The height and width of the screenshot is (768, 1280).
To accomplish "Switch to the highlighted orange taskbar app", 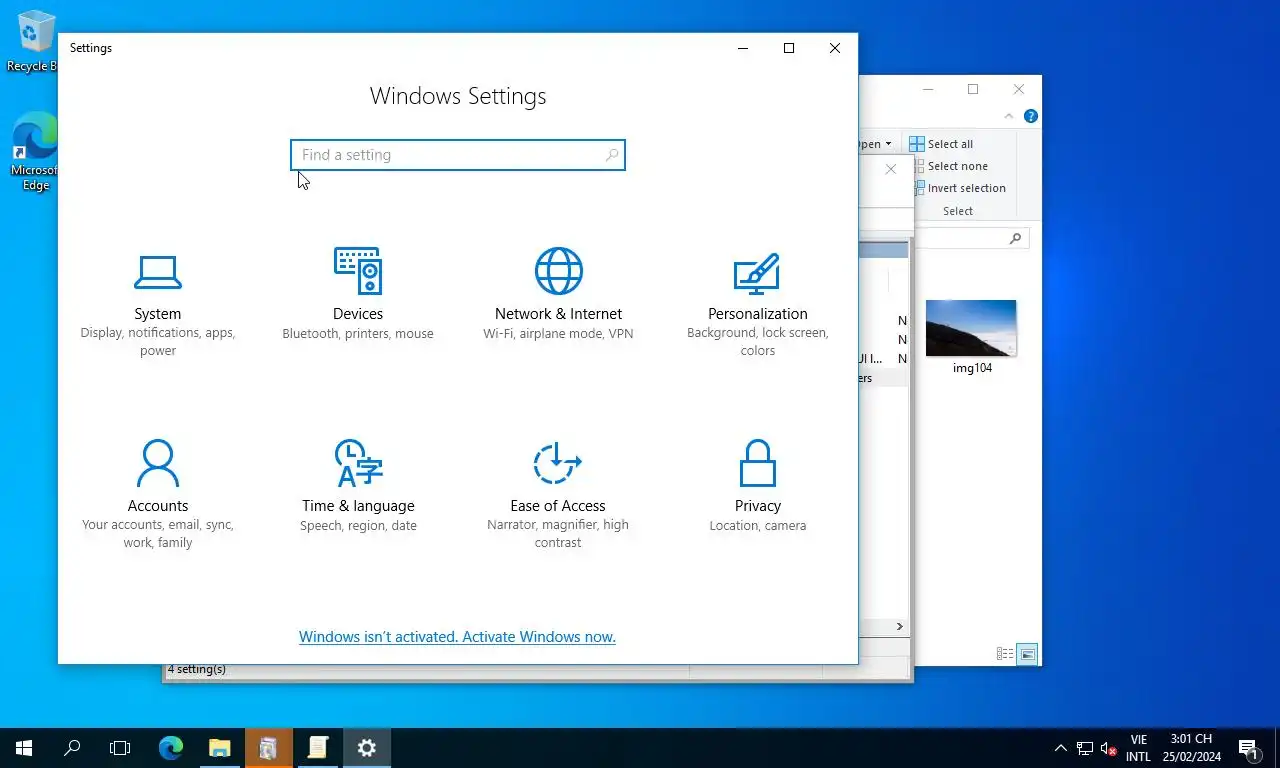I will tap(268, 747).
